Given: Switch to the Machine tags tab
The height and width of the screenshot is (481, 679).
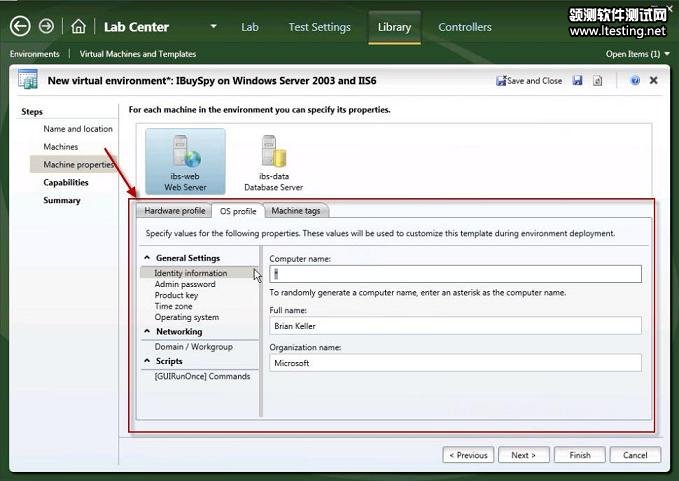Looking at the screenshot, I should (x=297, y=211).
